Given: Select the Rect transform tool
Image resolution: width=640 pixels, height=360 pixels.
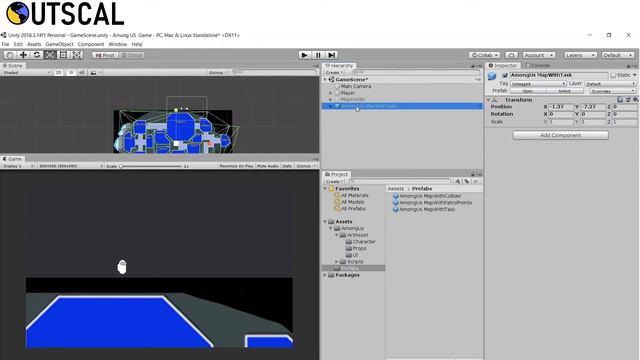Looking at the screenshot, I should pos(63,55).
